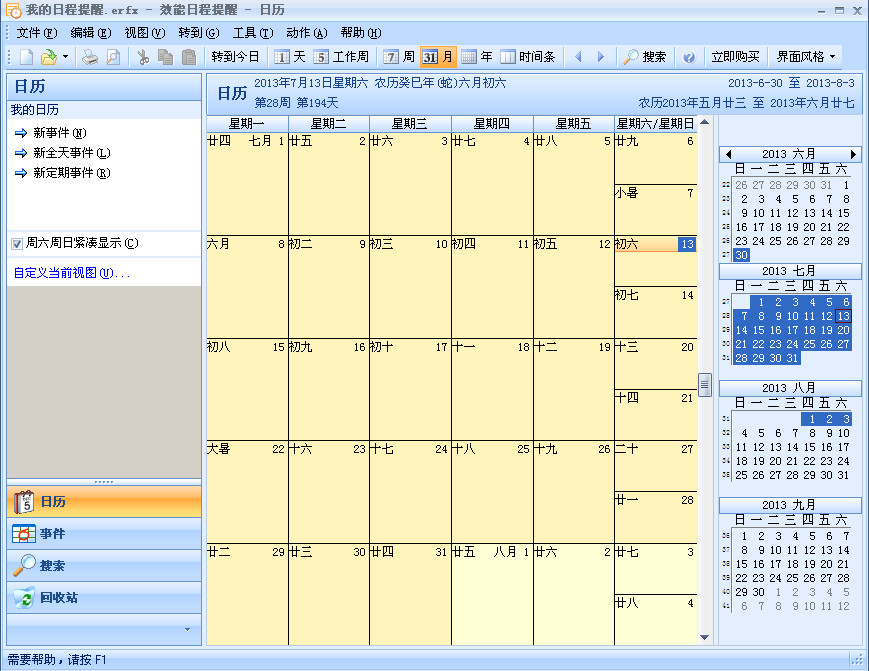This screenshot has width=869, height=671.
Task: Go to previous month in mini calendar
Action: [728, 154]
